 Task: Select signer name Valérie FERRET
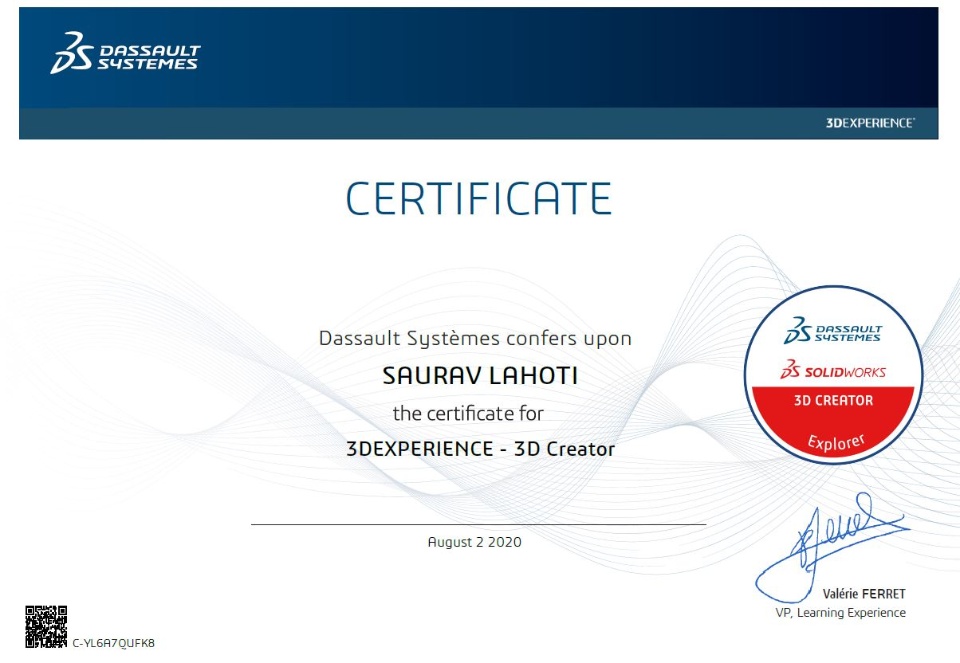(864, 594)
